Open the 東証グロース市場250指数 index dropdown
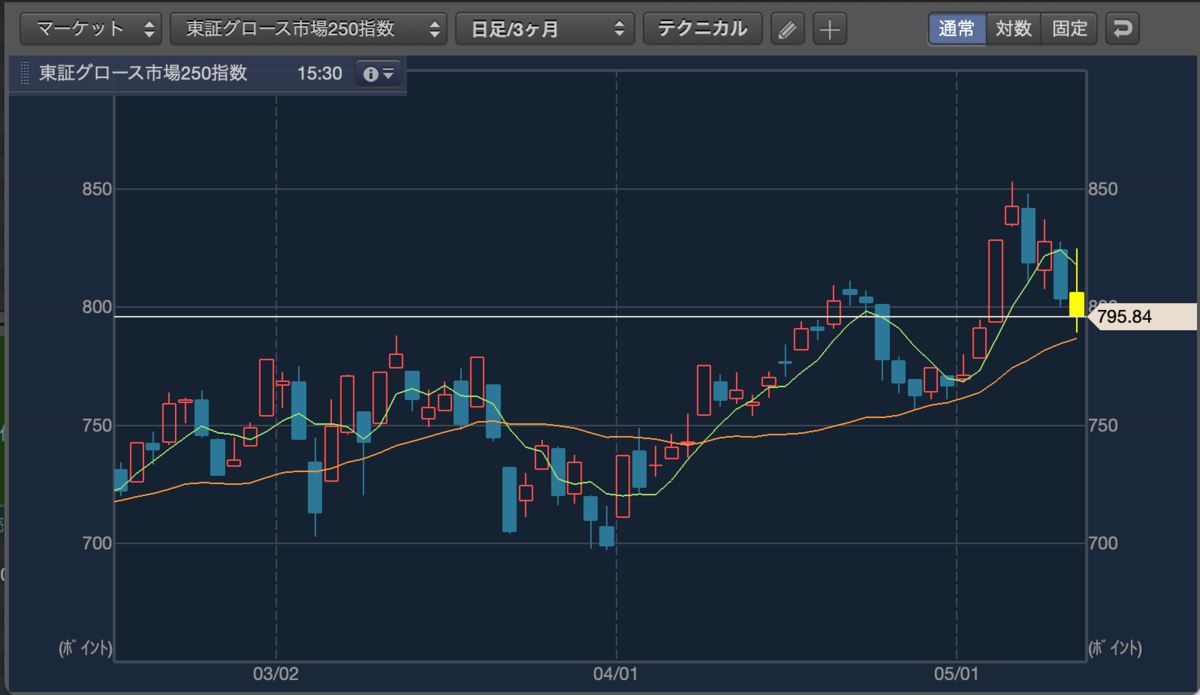This screenshot has width=1200, height=695. (309, 28)
